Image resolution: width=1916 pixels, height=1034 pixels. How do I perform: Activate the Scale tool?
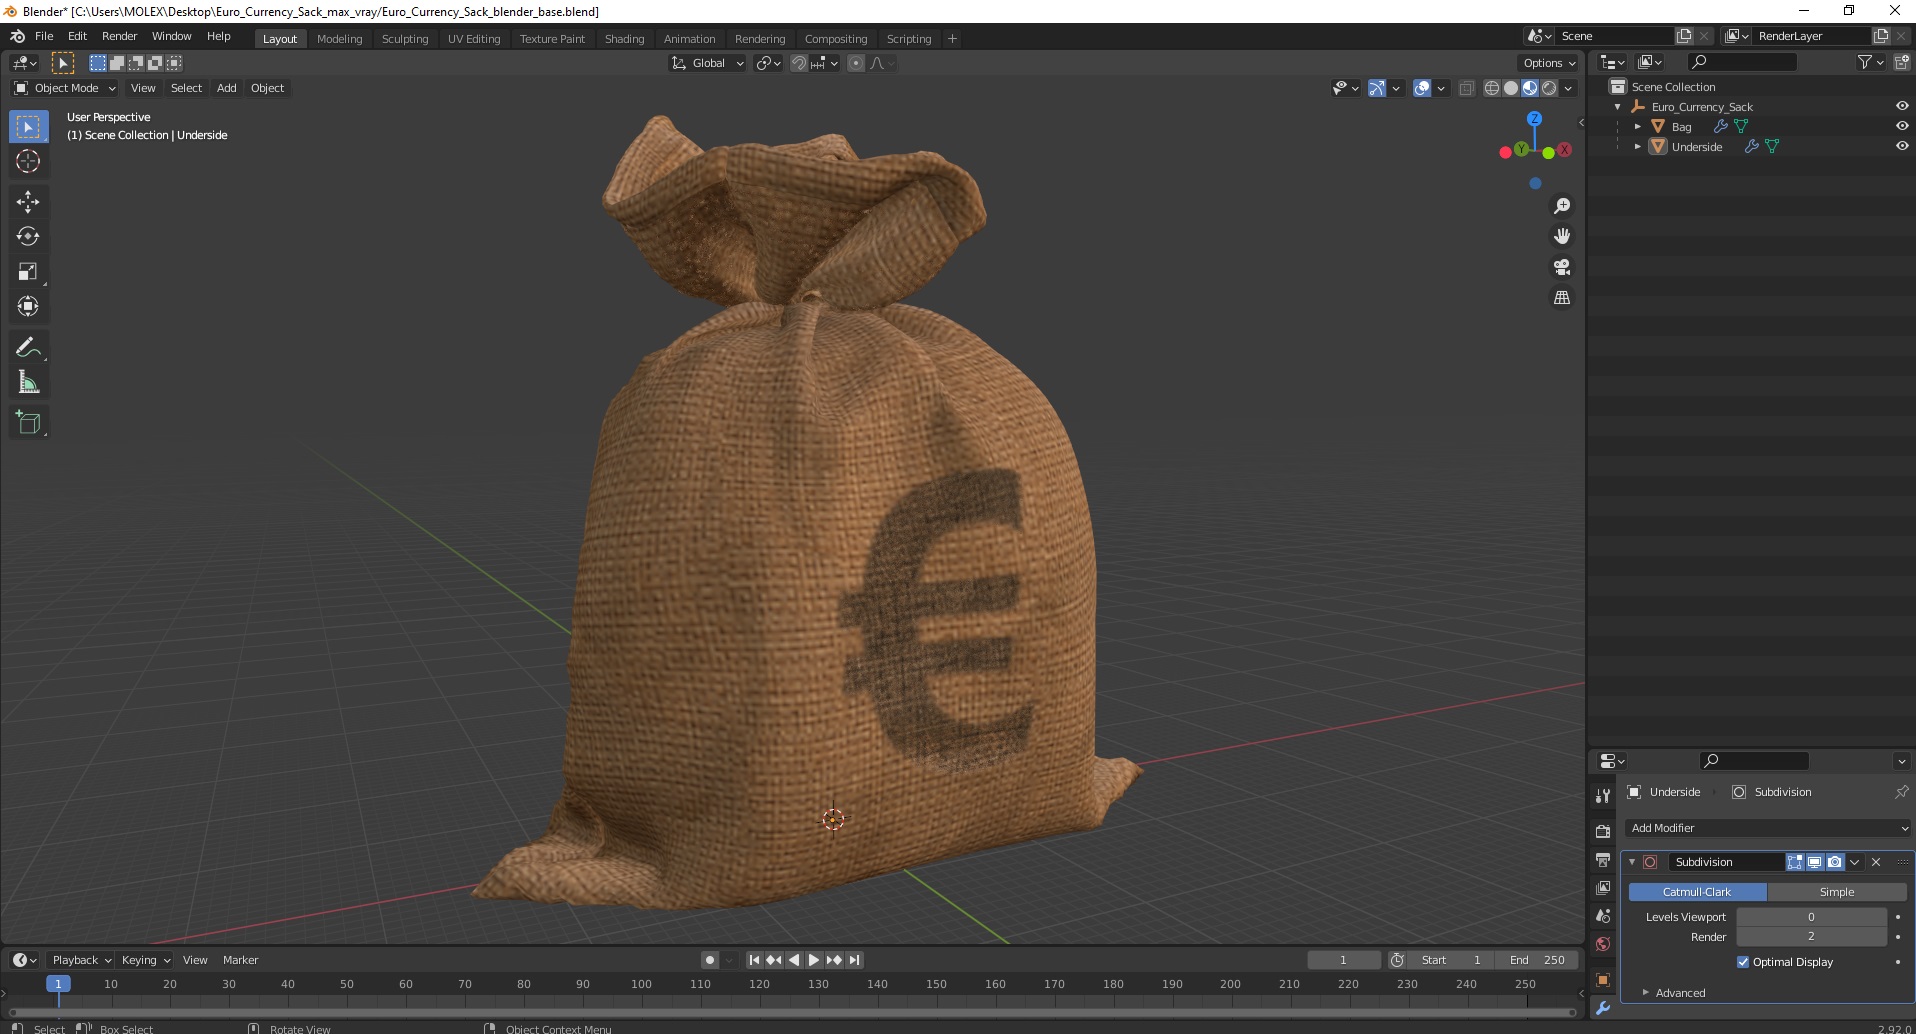coord(28,272)
